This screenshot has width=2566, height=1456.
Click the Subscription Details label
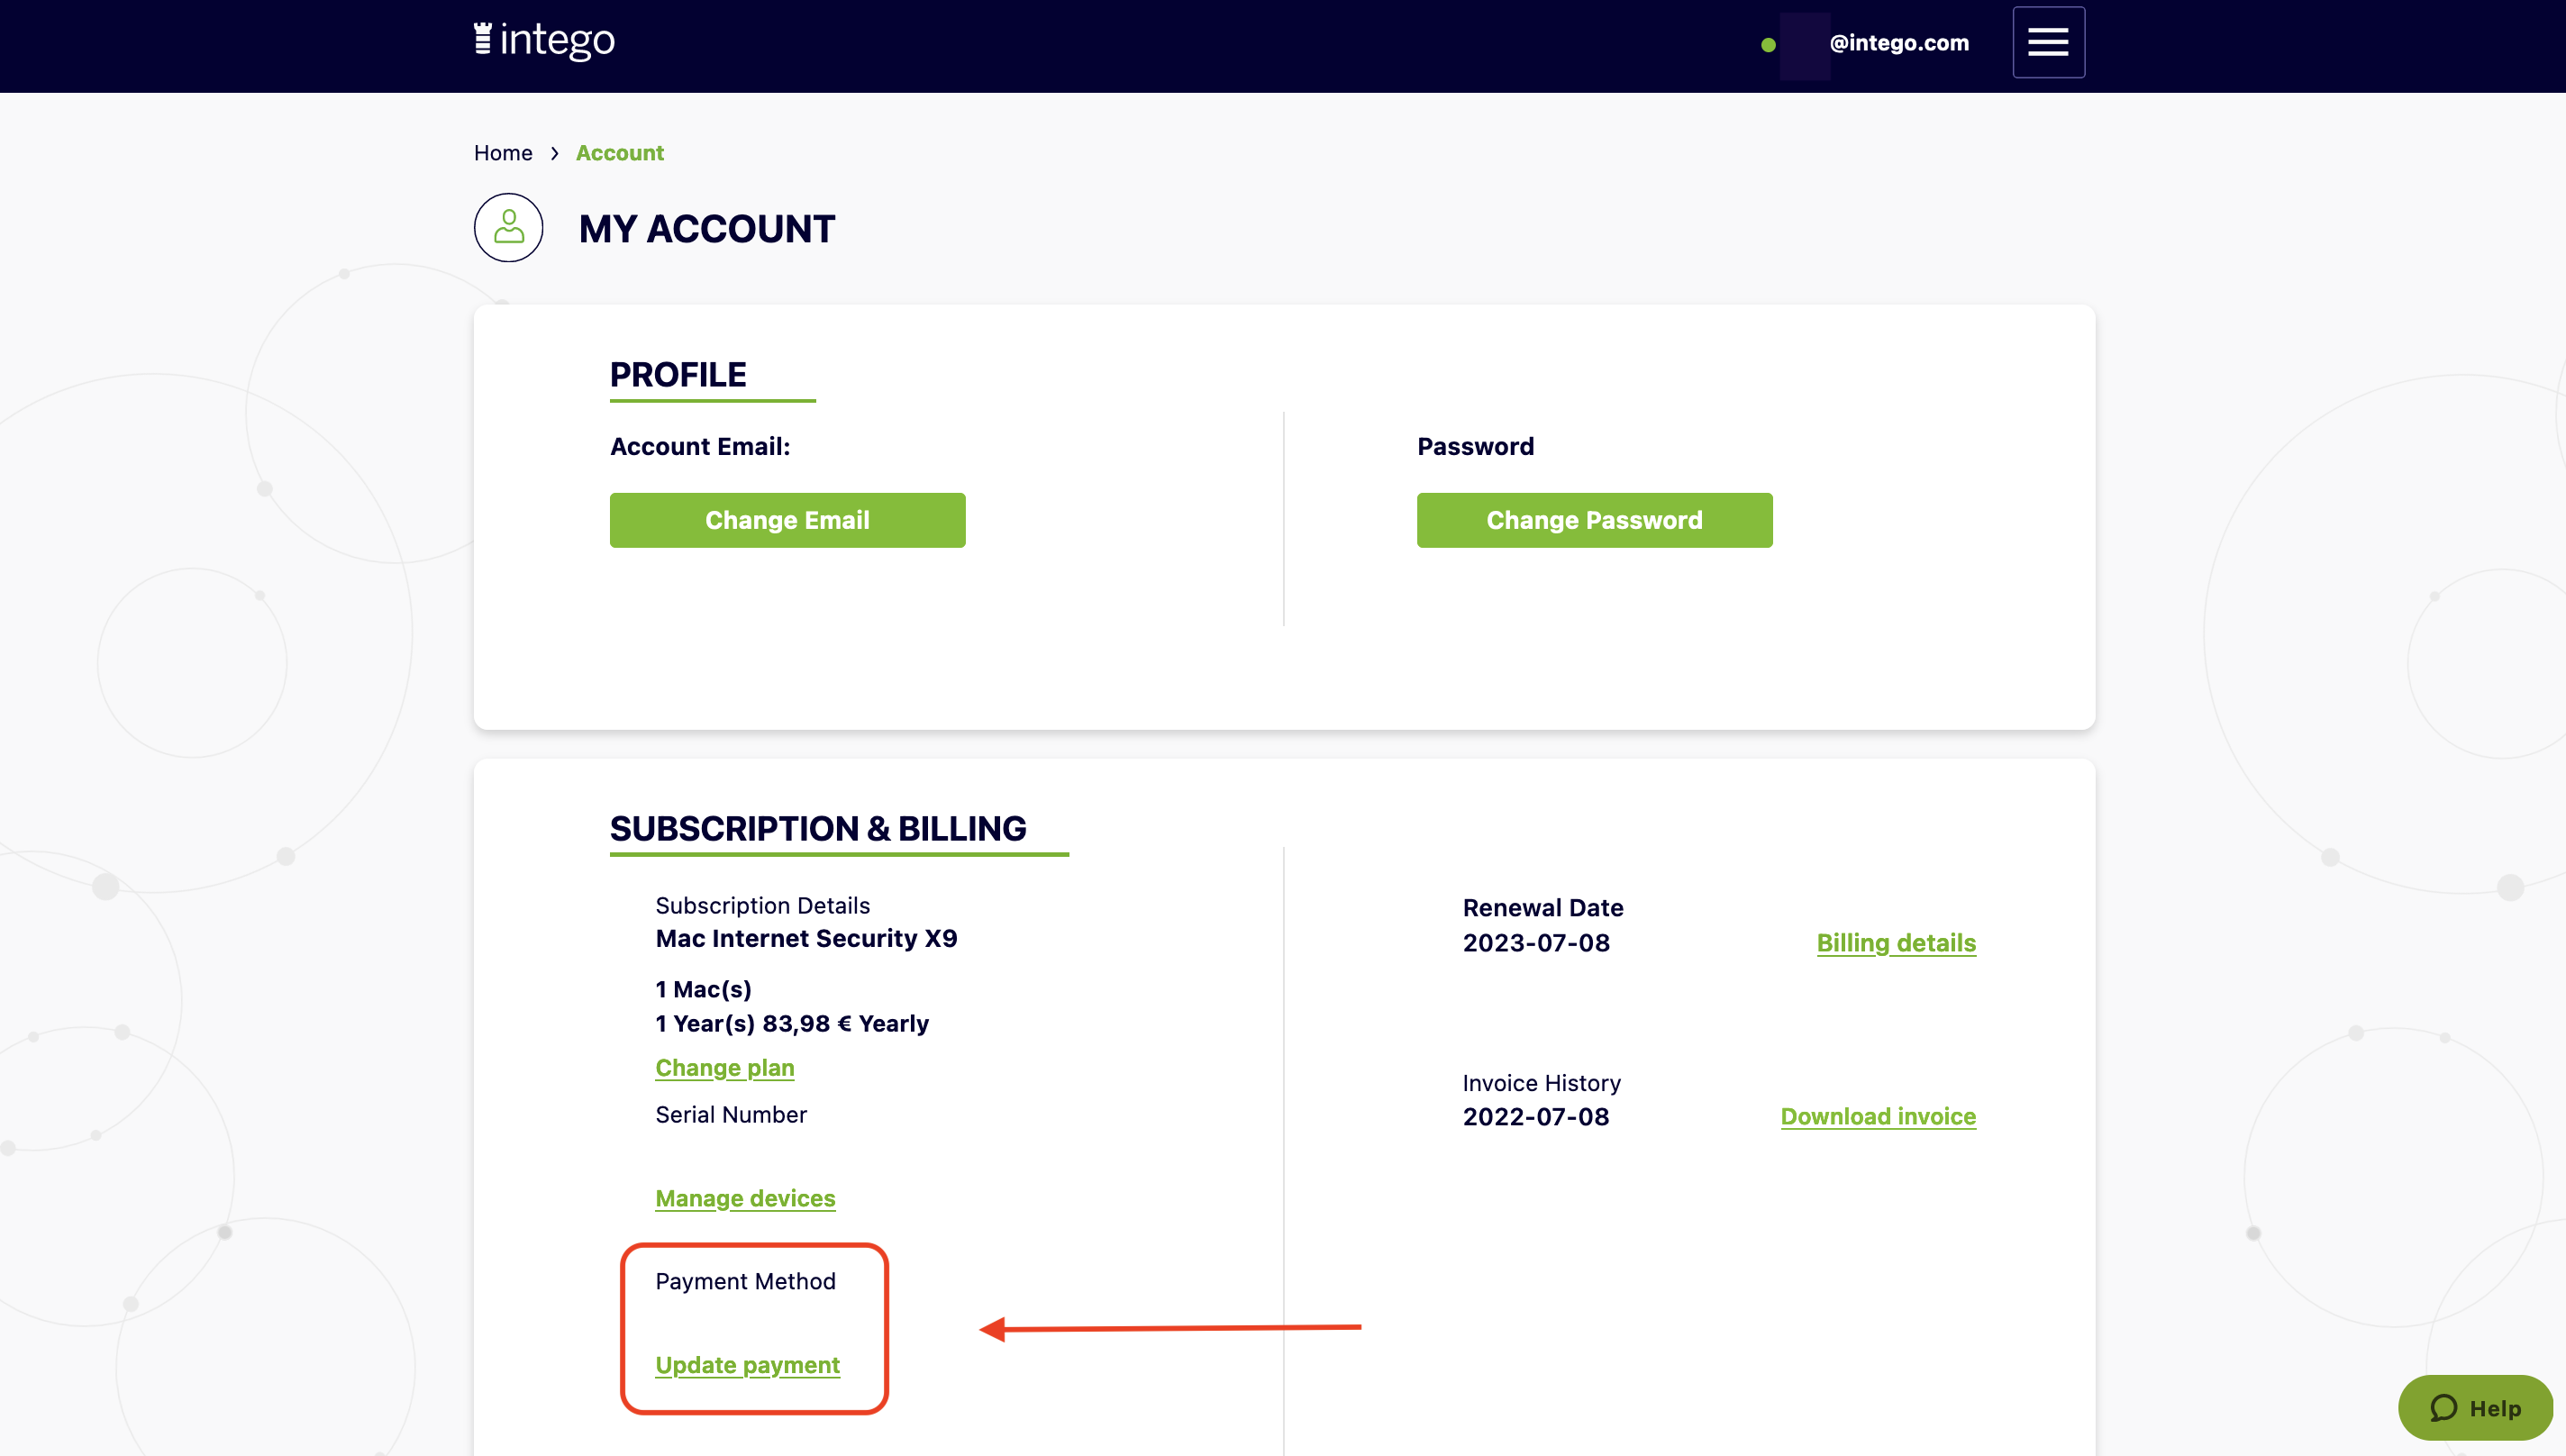[x=763, y=905]
